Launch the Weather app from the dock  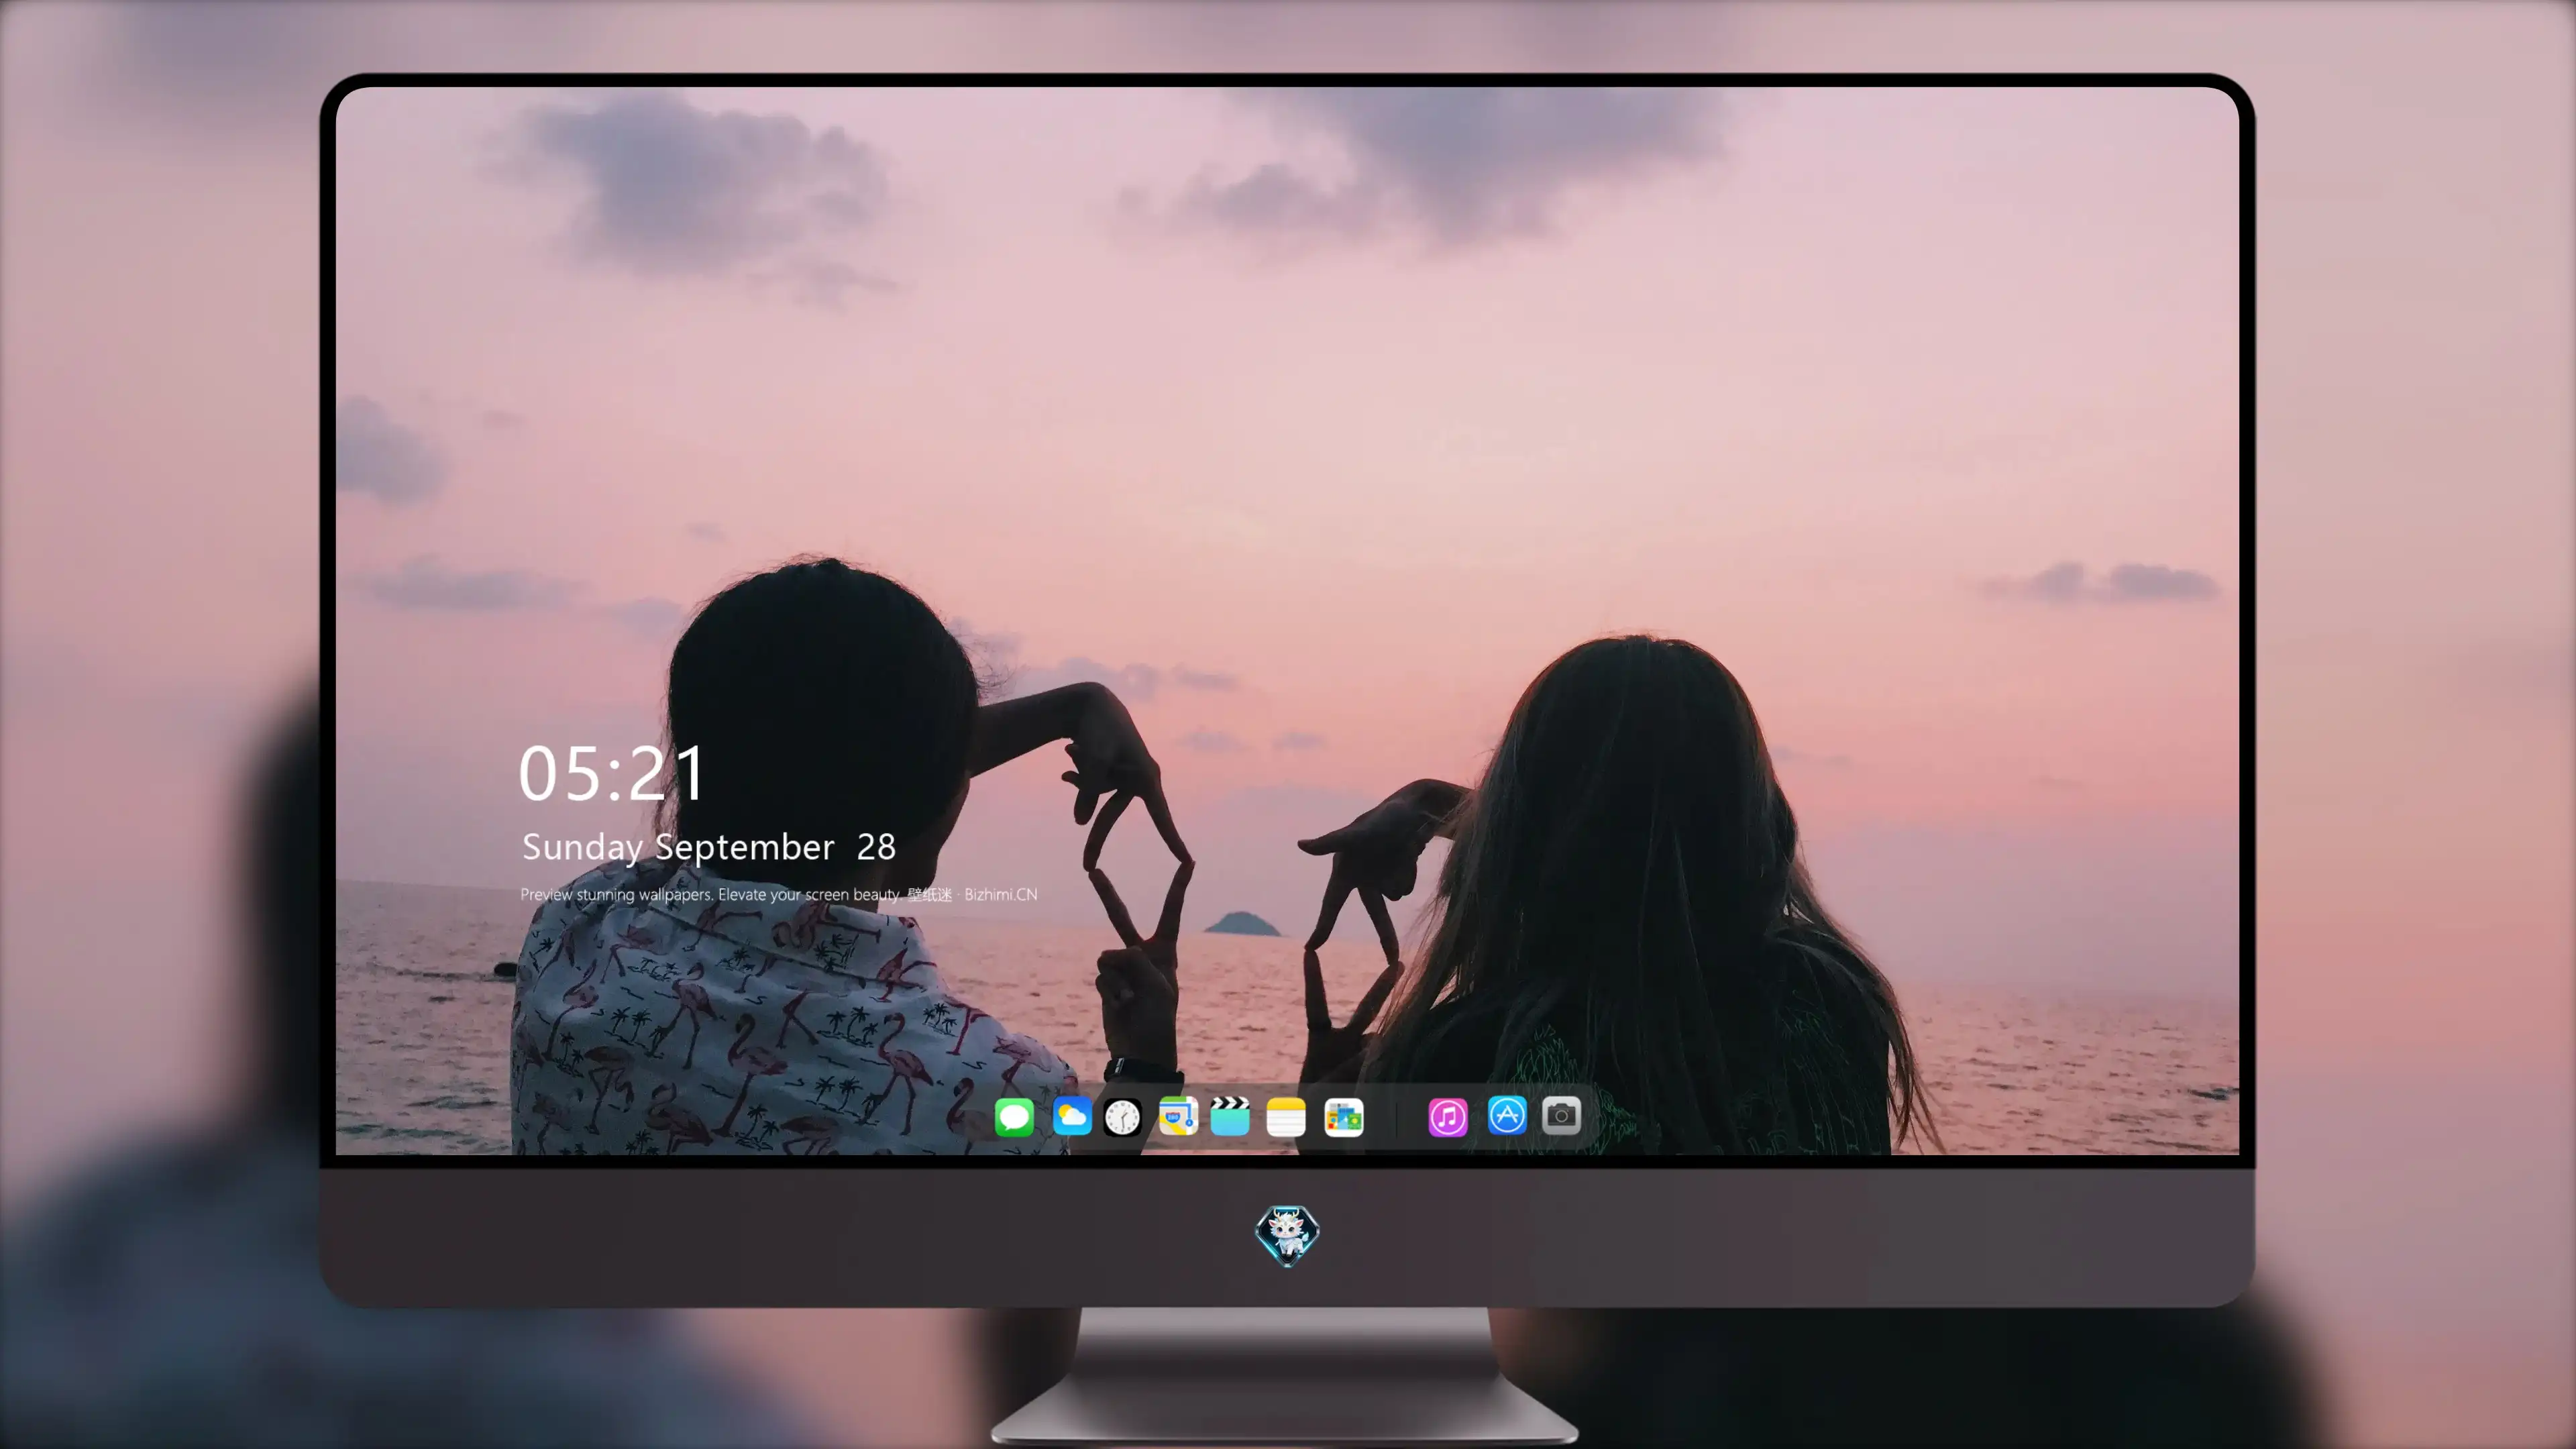coord(1071,1116)
